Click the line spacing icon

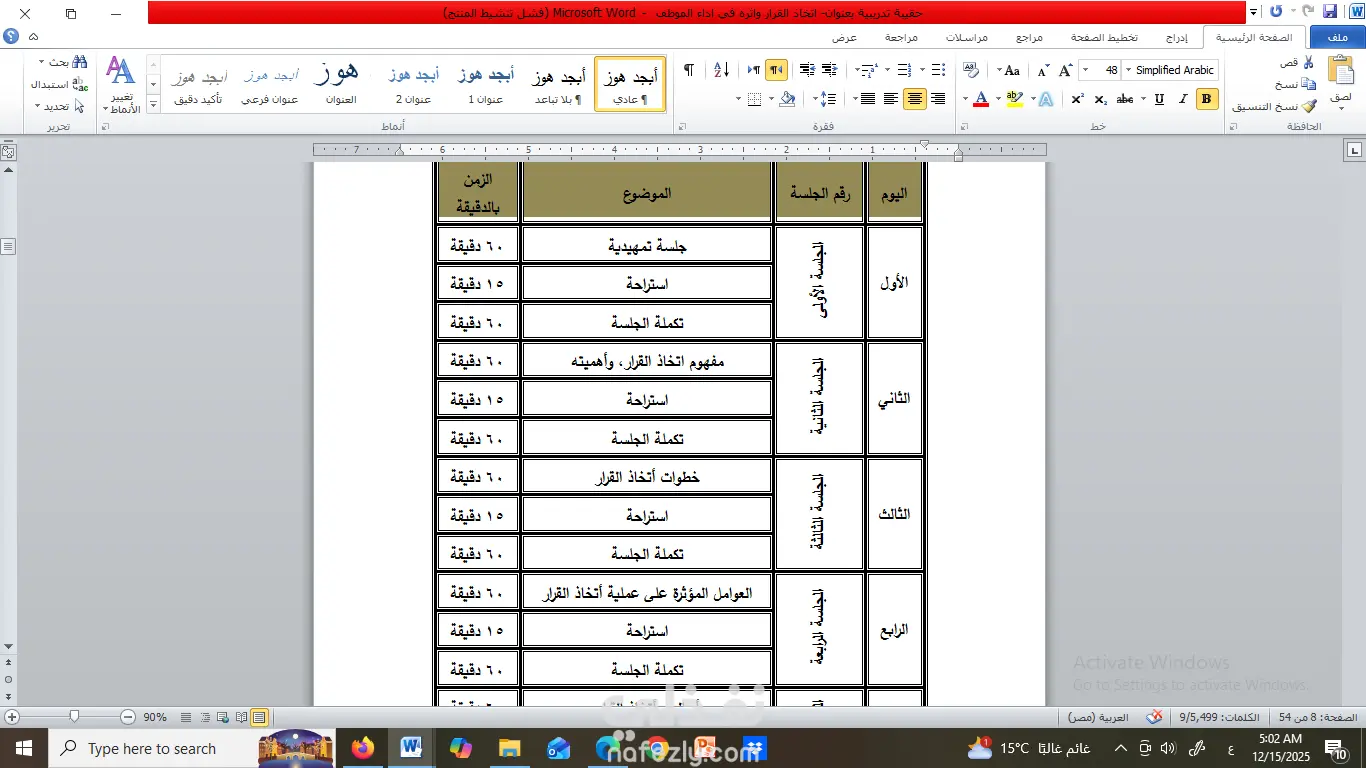click(828, 99)
